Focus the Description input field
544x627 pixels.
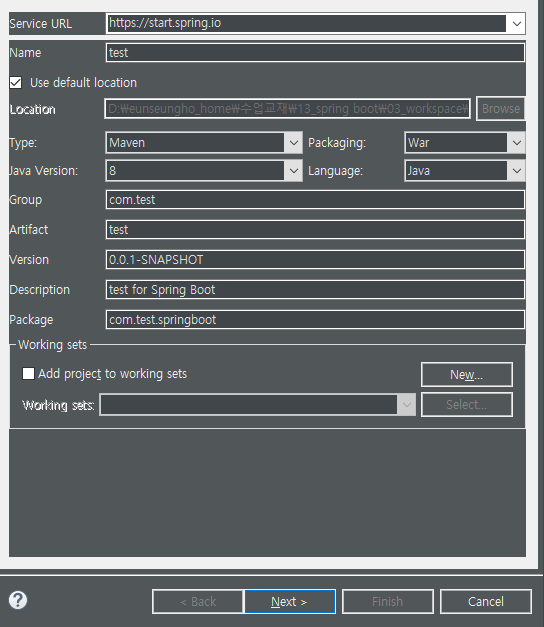click(x=315, y=290)
